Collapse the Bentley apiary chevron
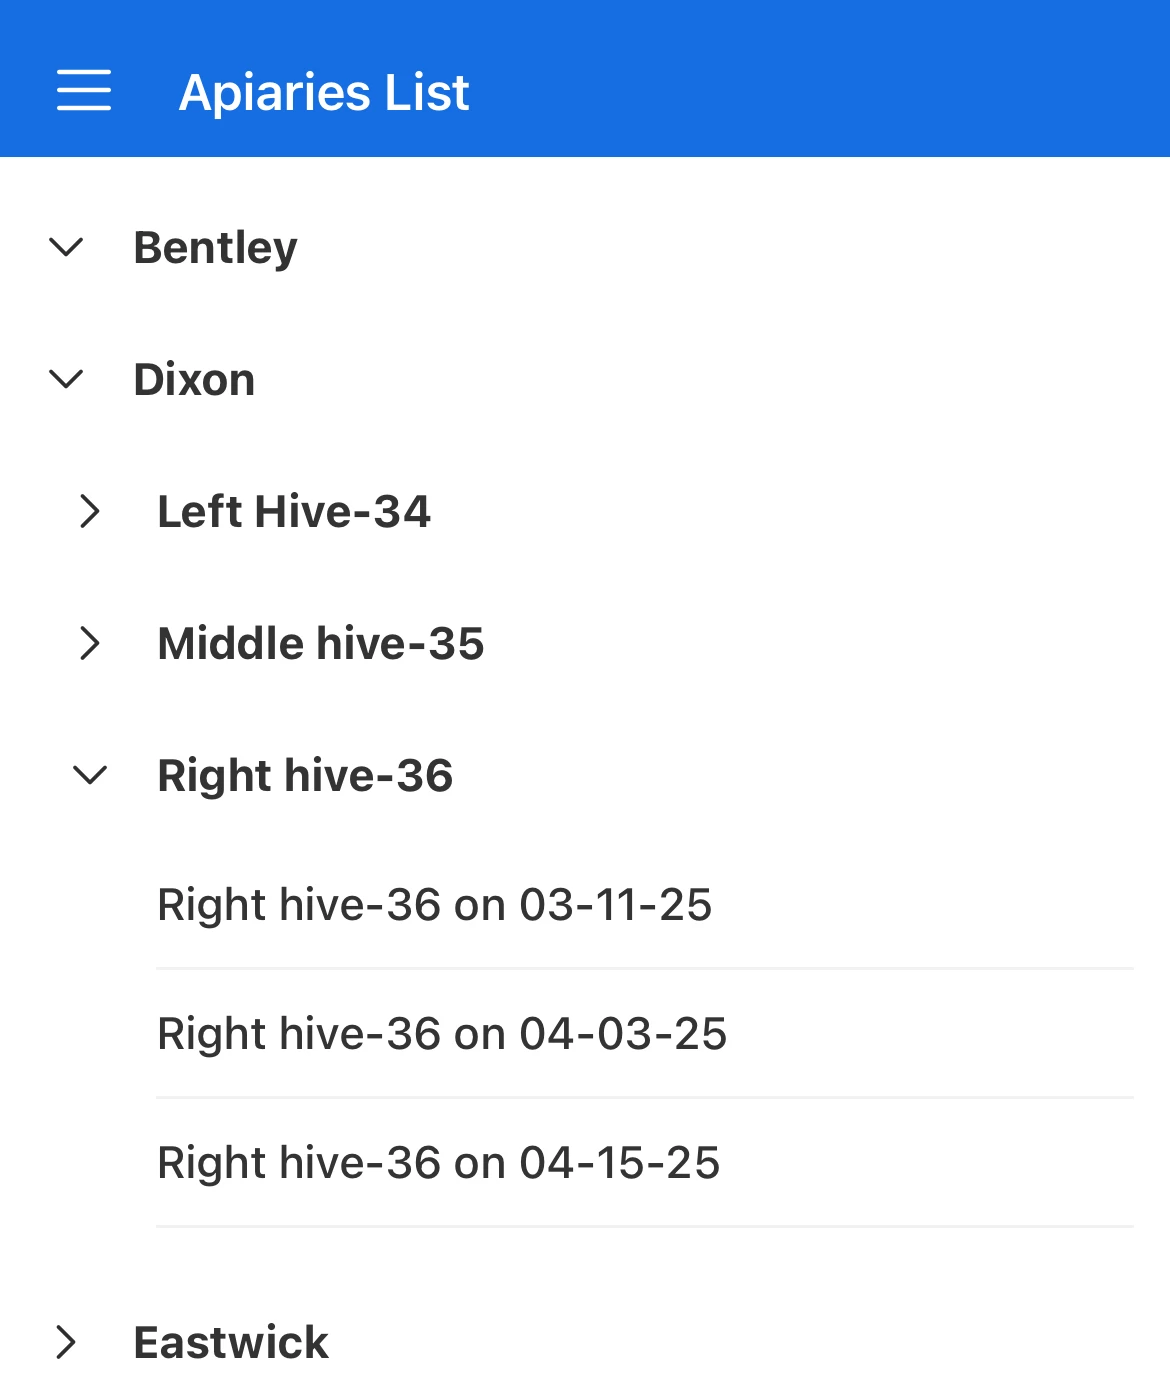The width and height of the screenshot is (1170, 1374). (x=66, y=247)
